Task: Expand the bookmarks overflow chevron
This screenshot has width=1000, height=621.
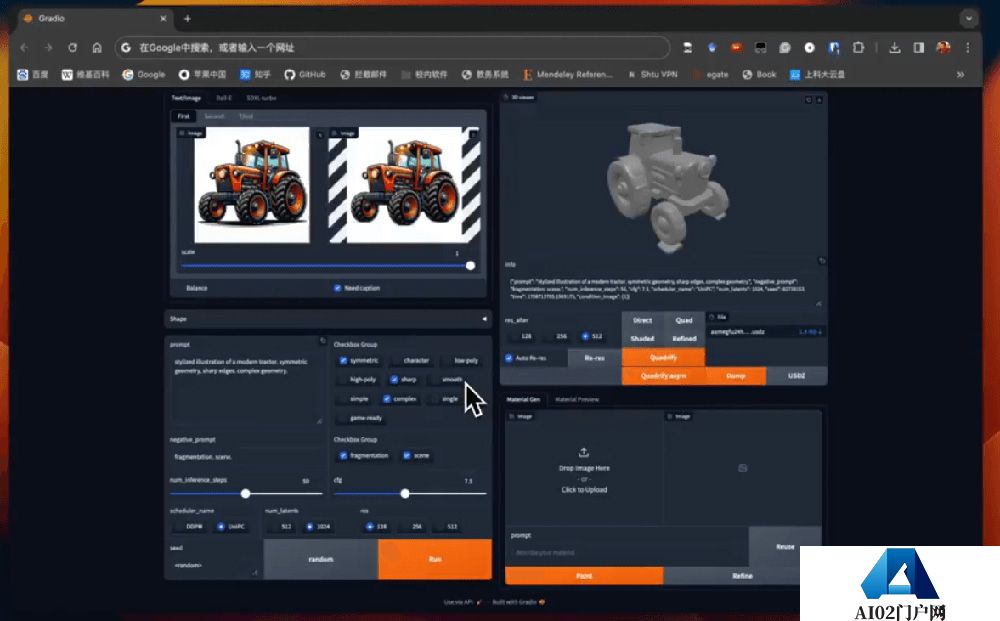Action: tap(960, 75)
